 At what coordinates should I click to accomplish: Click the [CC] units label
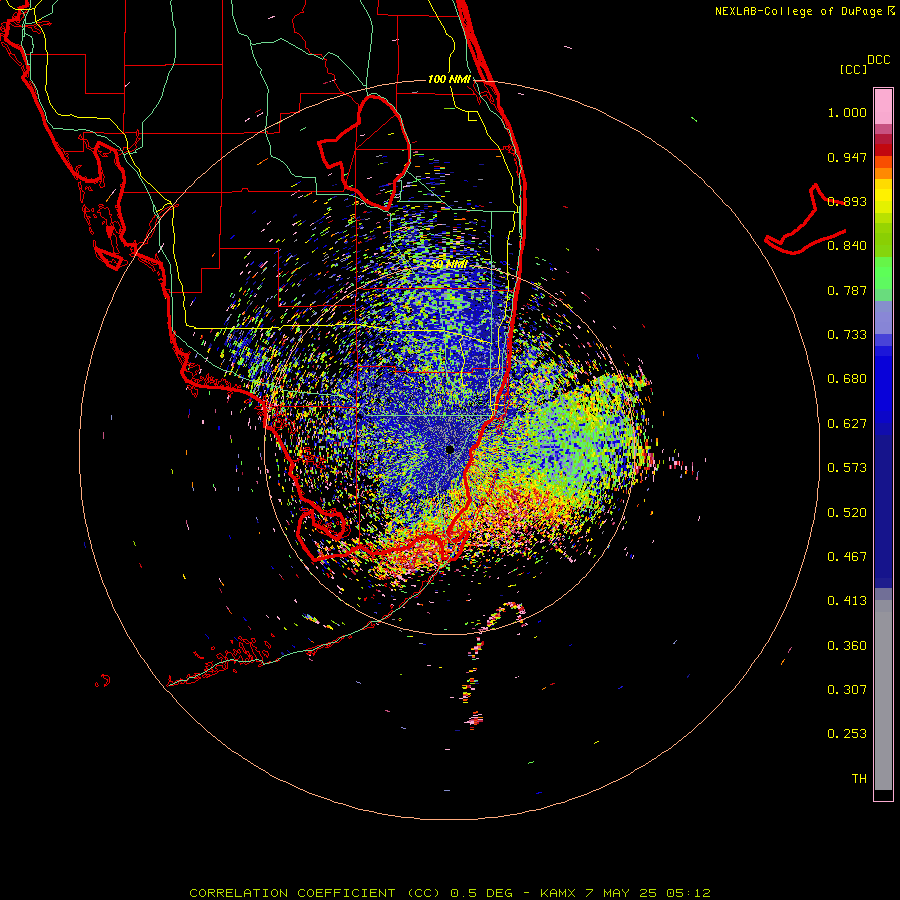pyautogui.click(x=853, y=69)
